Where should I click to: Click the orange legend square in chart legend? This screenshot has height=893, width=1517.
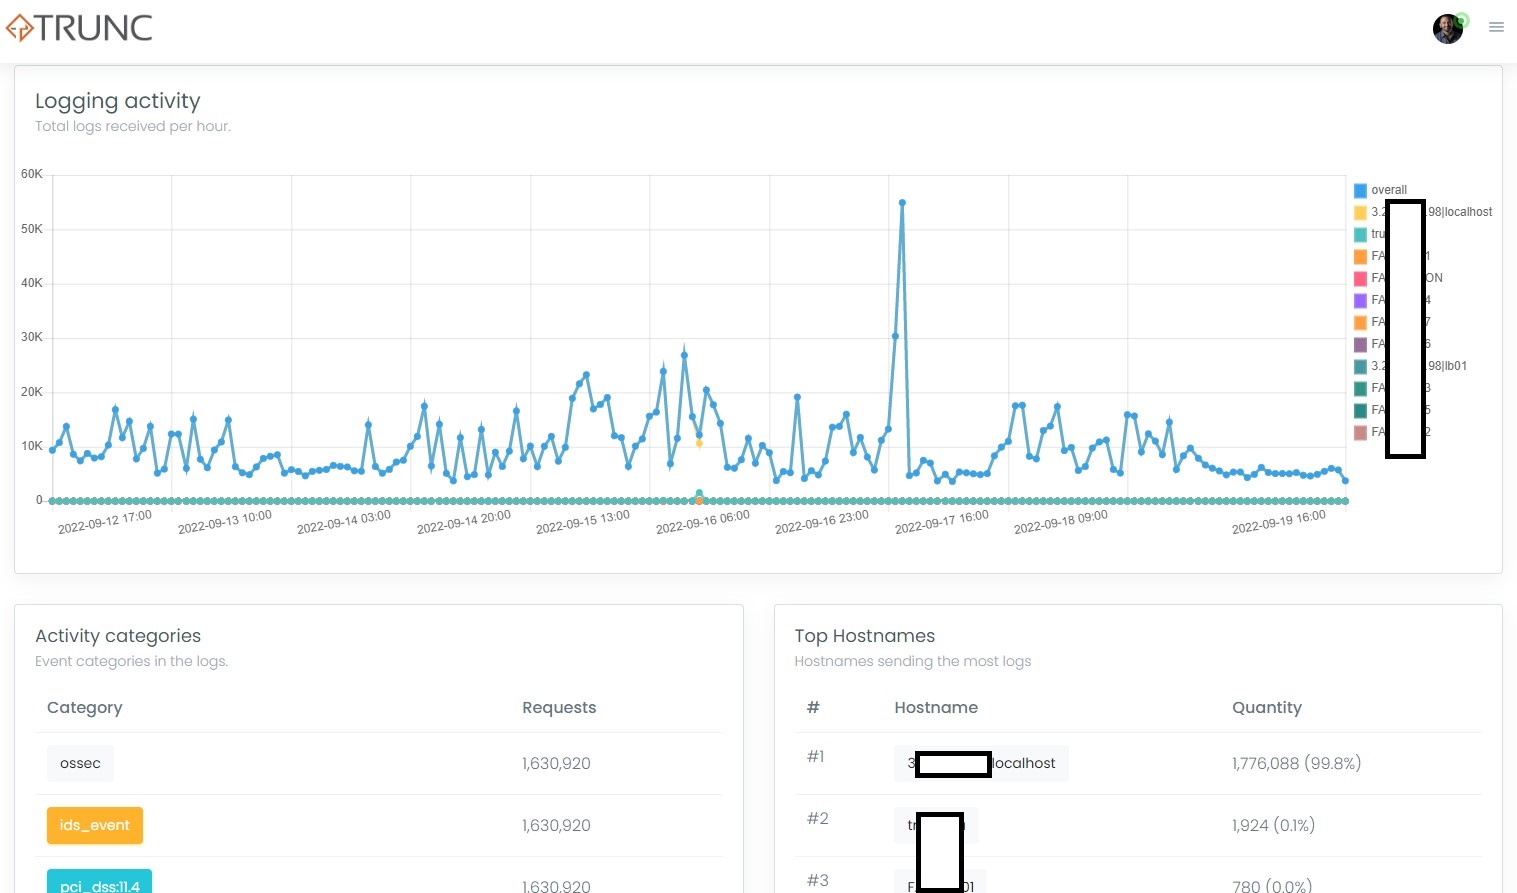tap(1360, 256)
